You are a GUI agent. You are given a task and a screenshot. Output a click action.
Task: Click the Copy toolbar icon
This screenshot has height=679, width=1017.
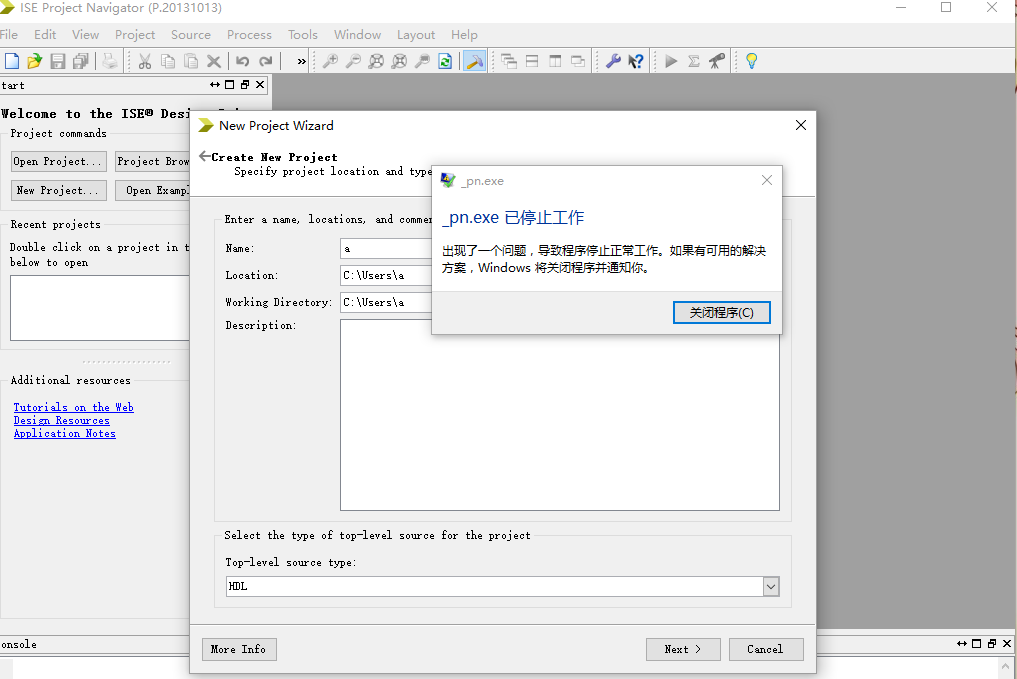pos(168,61)
